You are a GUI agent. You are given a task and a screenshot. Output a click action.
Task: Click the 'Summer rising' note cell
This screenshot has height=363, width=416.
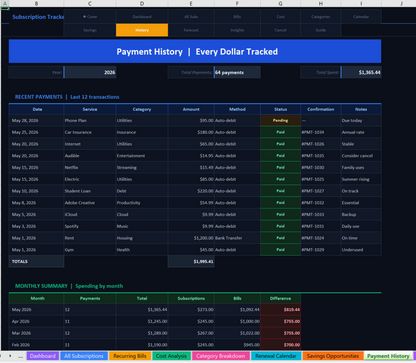[361, 179]
